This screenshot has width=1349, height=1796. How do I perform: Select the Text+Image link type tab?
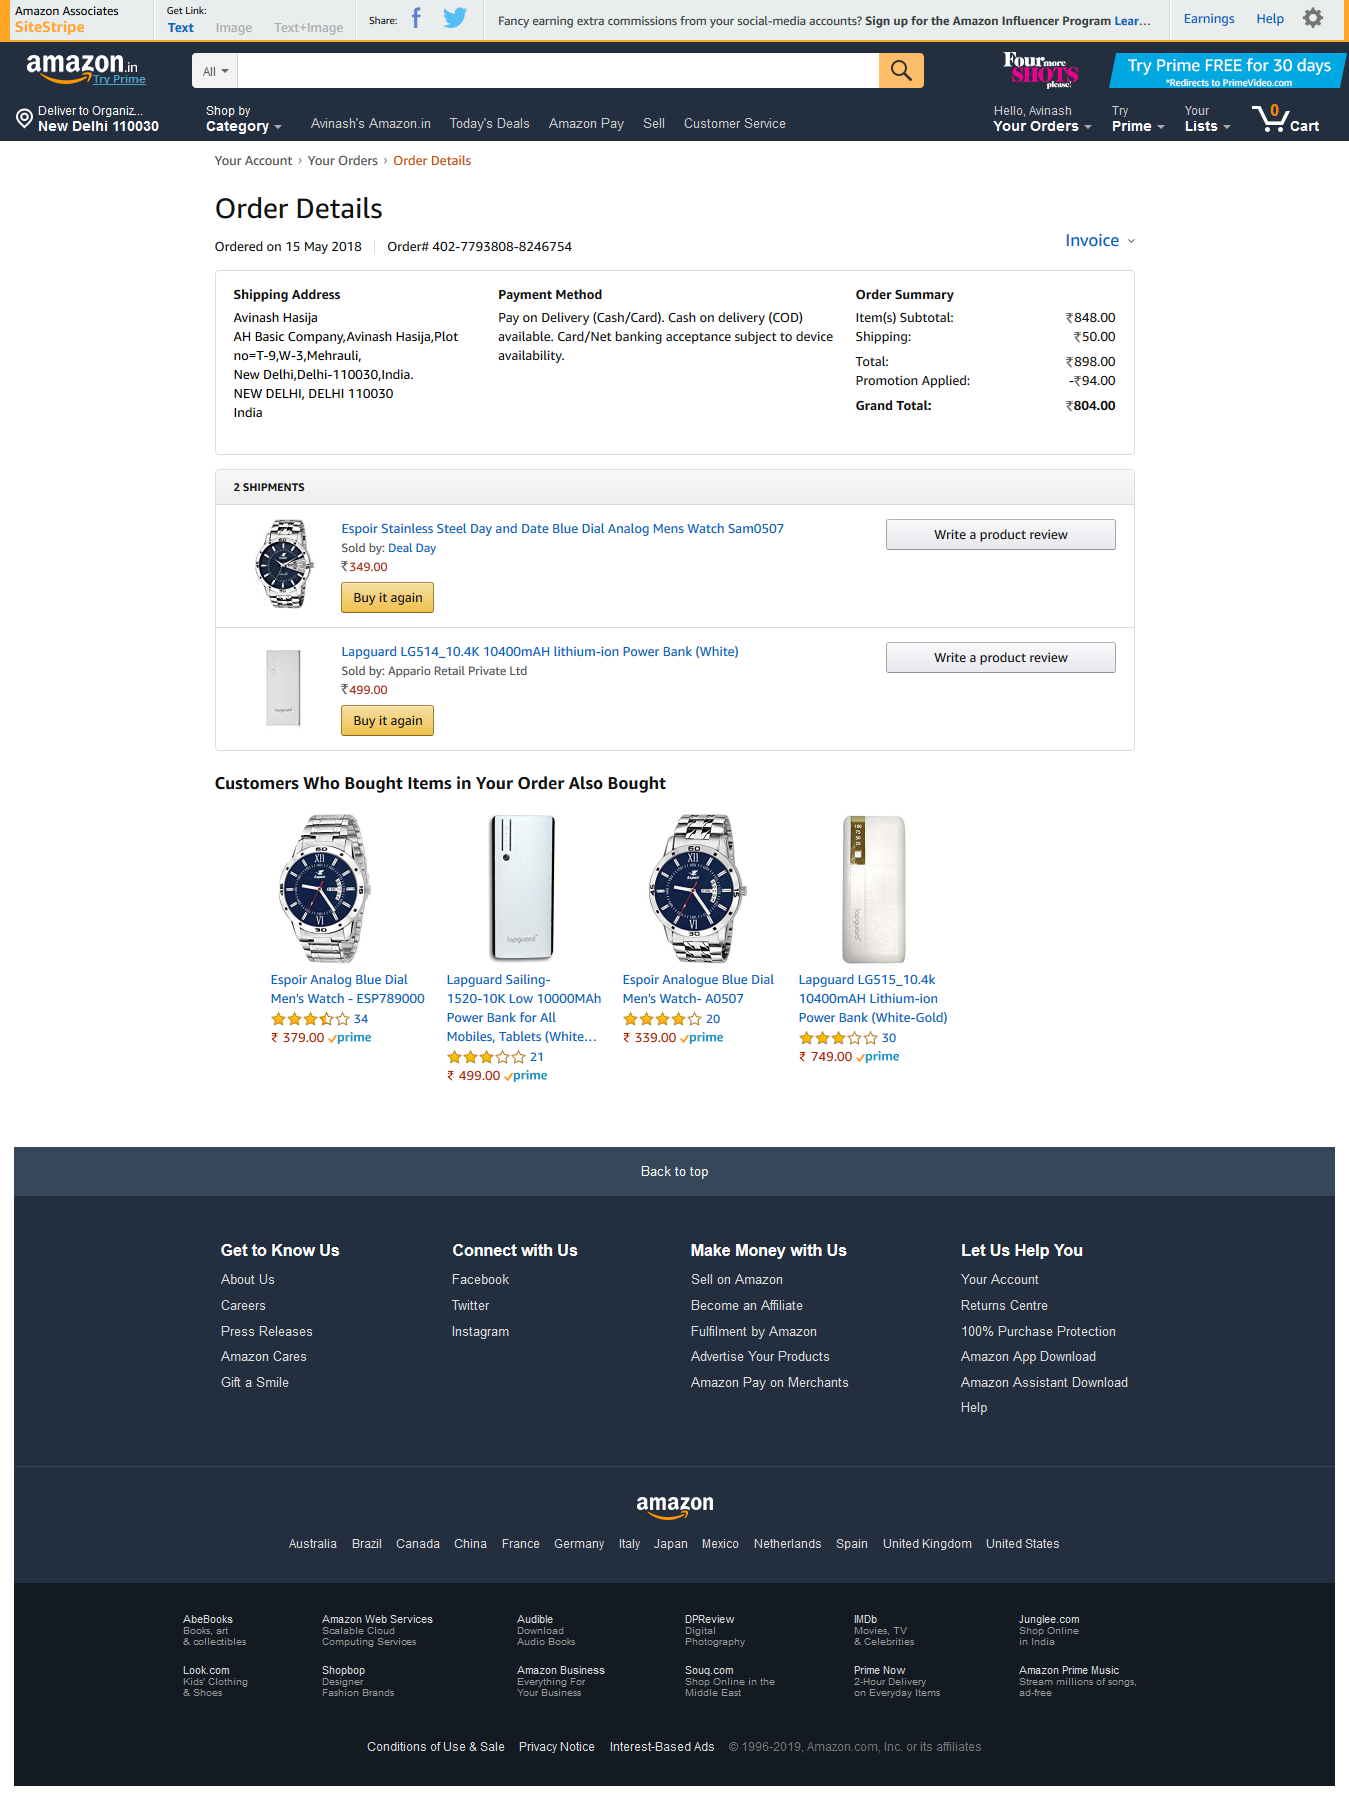(308, 28)
